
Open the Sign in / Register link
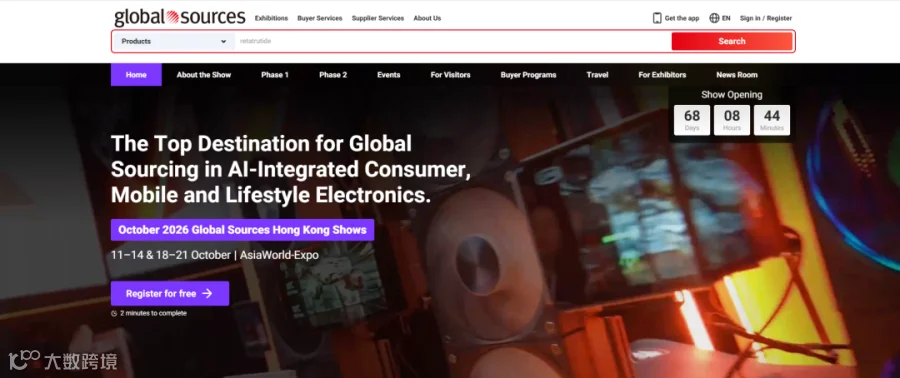(766, 18)
